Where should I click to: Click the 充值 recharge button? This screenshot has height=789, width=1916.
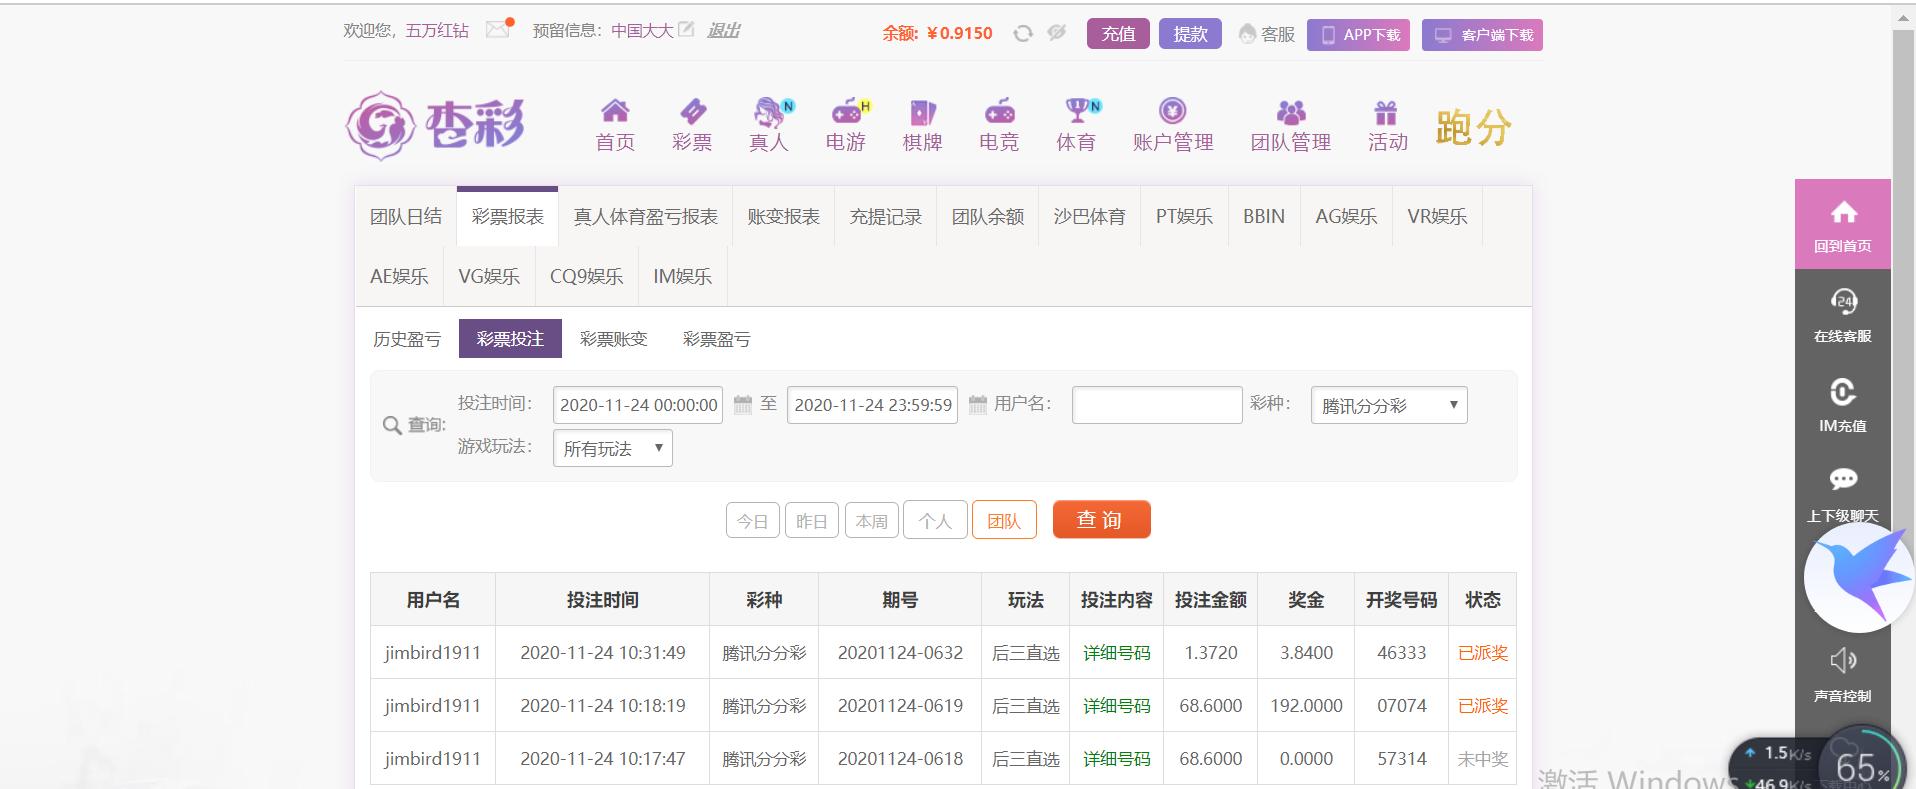coord(1118,34)
